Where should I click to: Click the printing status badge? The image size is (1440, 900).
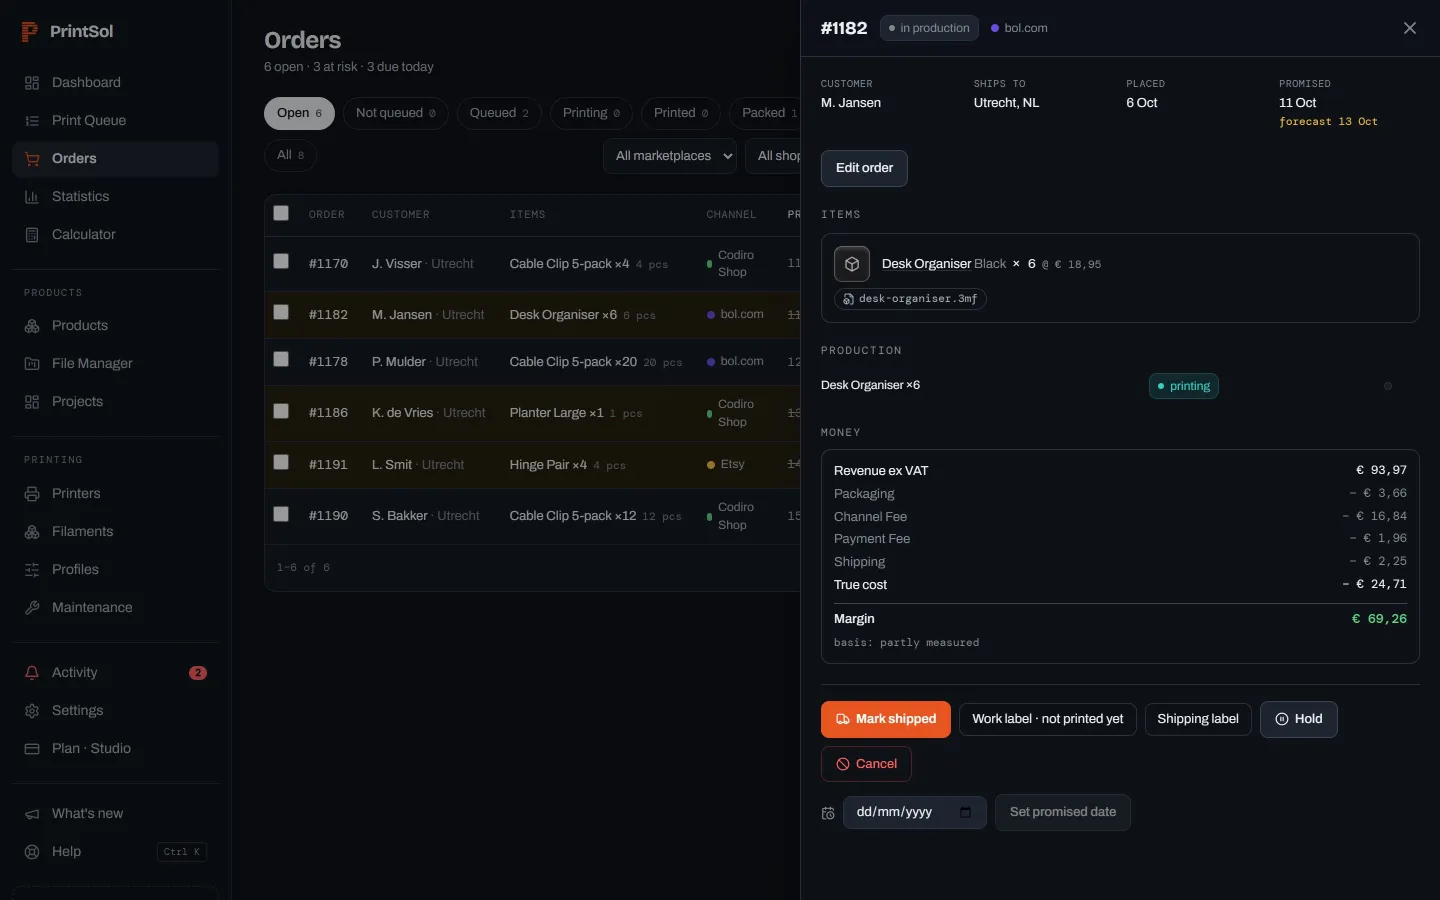point(1183,386)
